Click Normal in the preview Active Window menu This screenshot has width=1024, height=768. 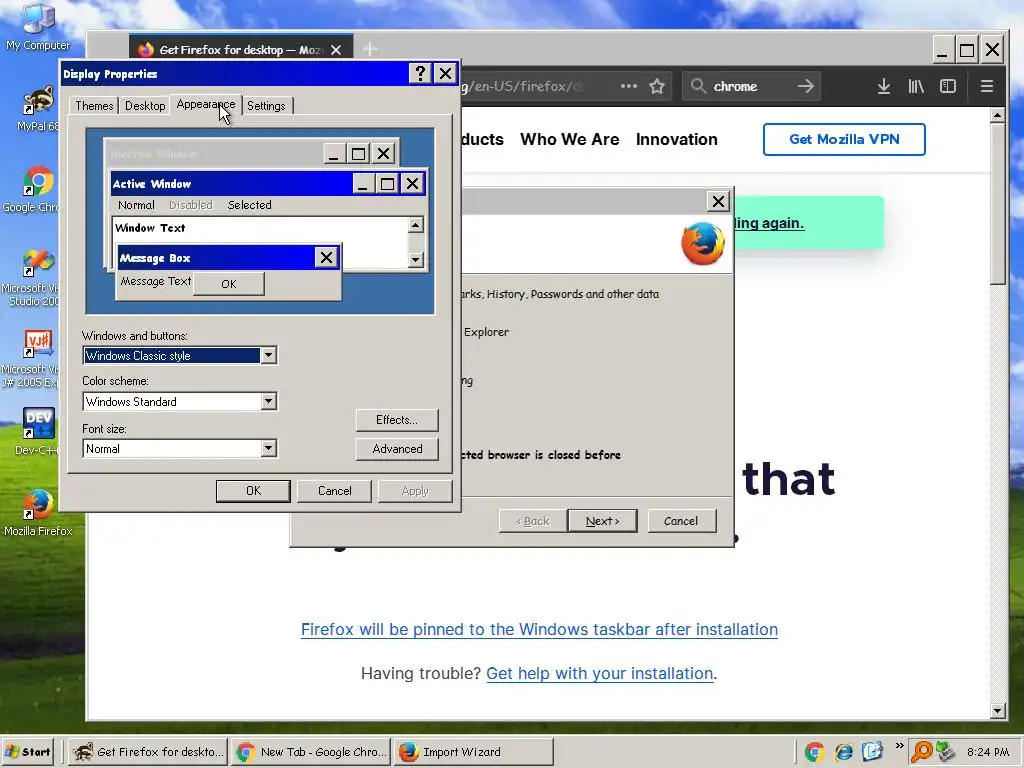pyautogui.click(x=136, y=205)
